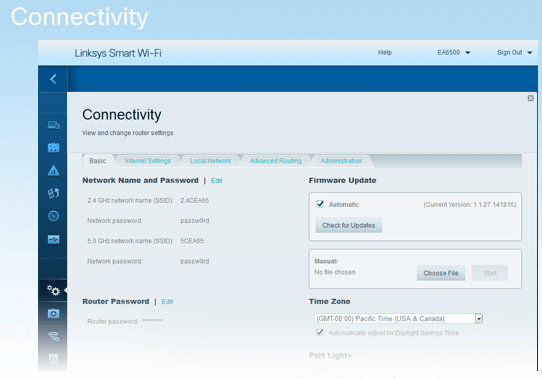Viewport: 542px width, 379px height.
Task: Toggle the Automatic firmware update checkbox
Action: pyautogui.click(x=320, y=204)
